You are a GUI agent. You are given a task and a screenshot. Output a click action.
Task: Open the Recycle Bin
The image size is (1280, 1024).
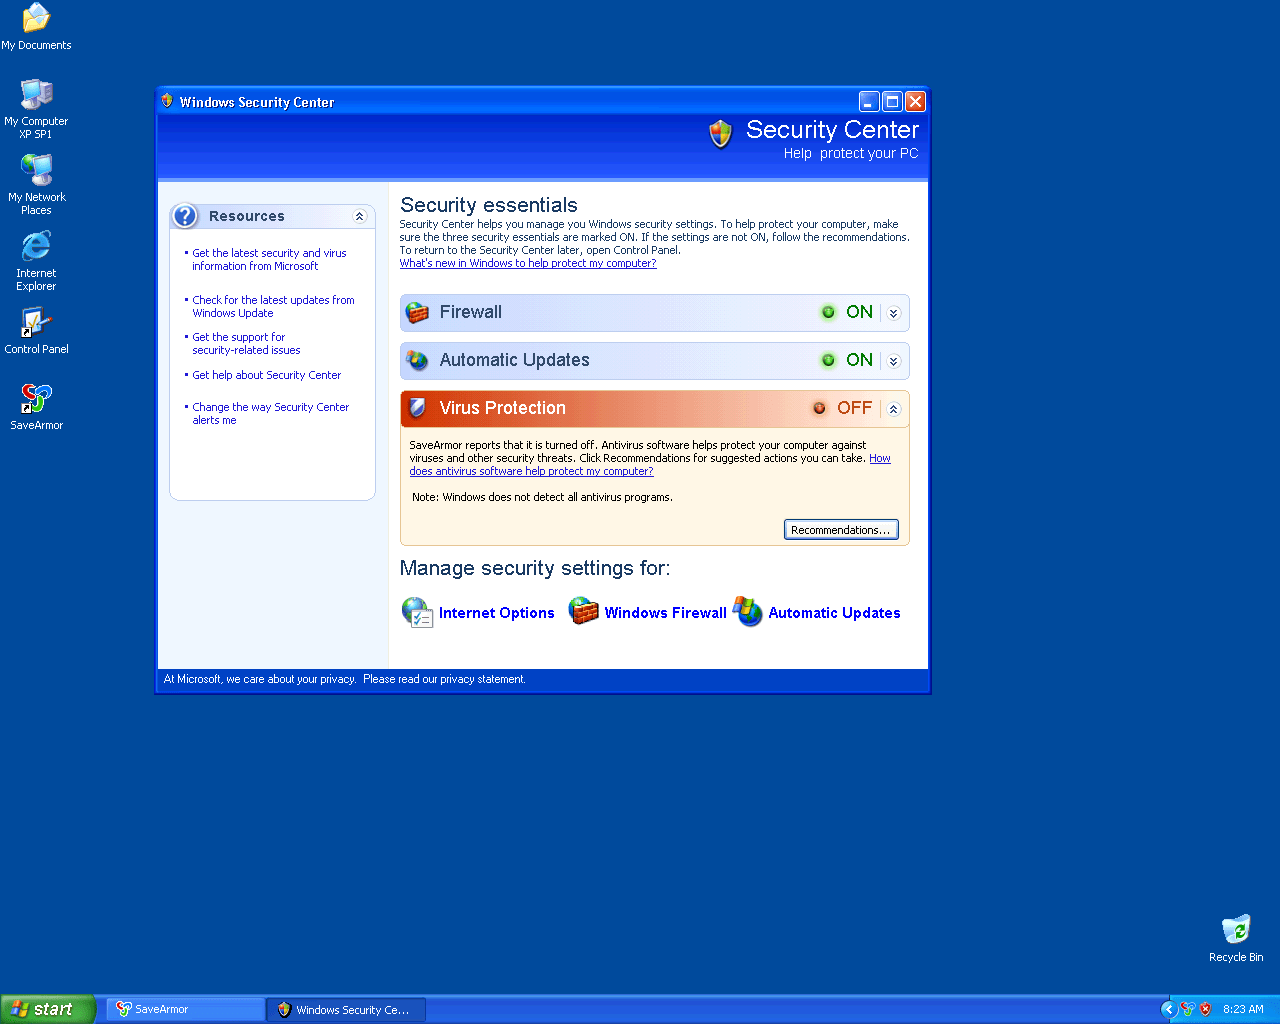click(x=1236, y=930)
